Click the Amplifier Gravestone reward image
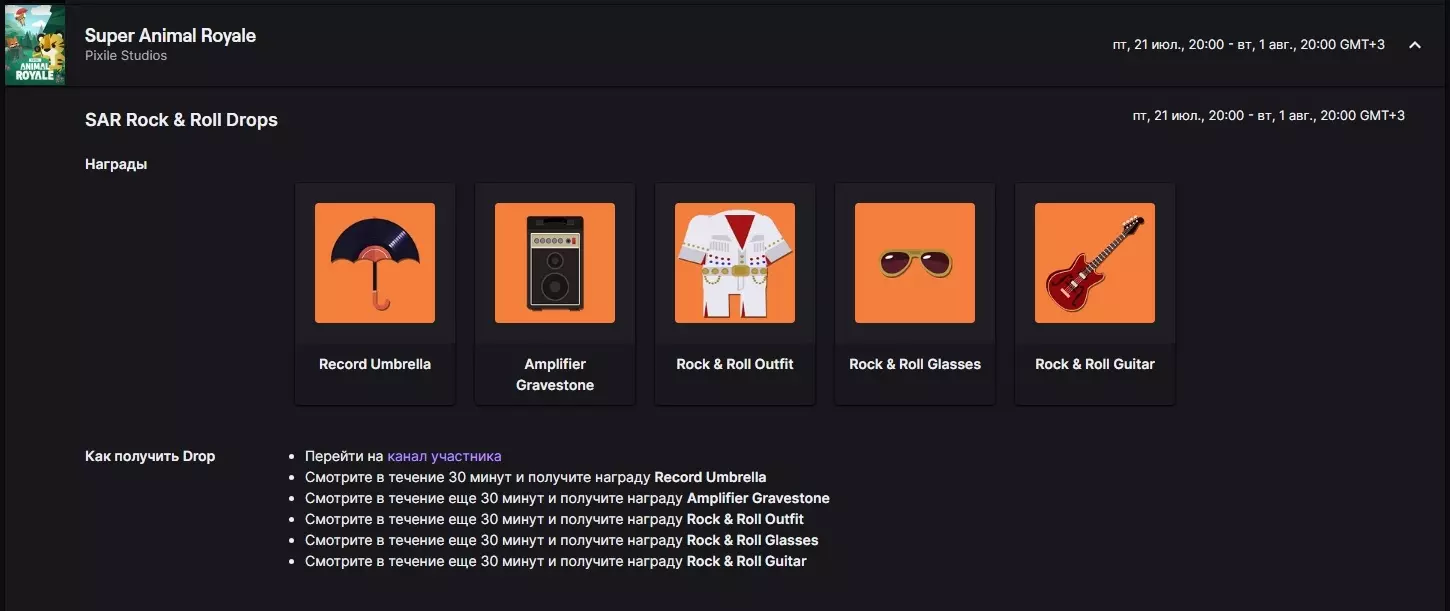Screen dimensions: 1450x611 (555, 263)
